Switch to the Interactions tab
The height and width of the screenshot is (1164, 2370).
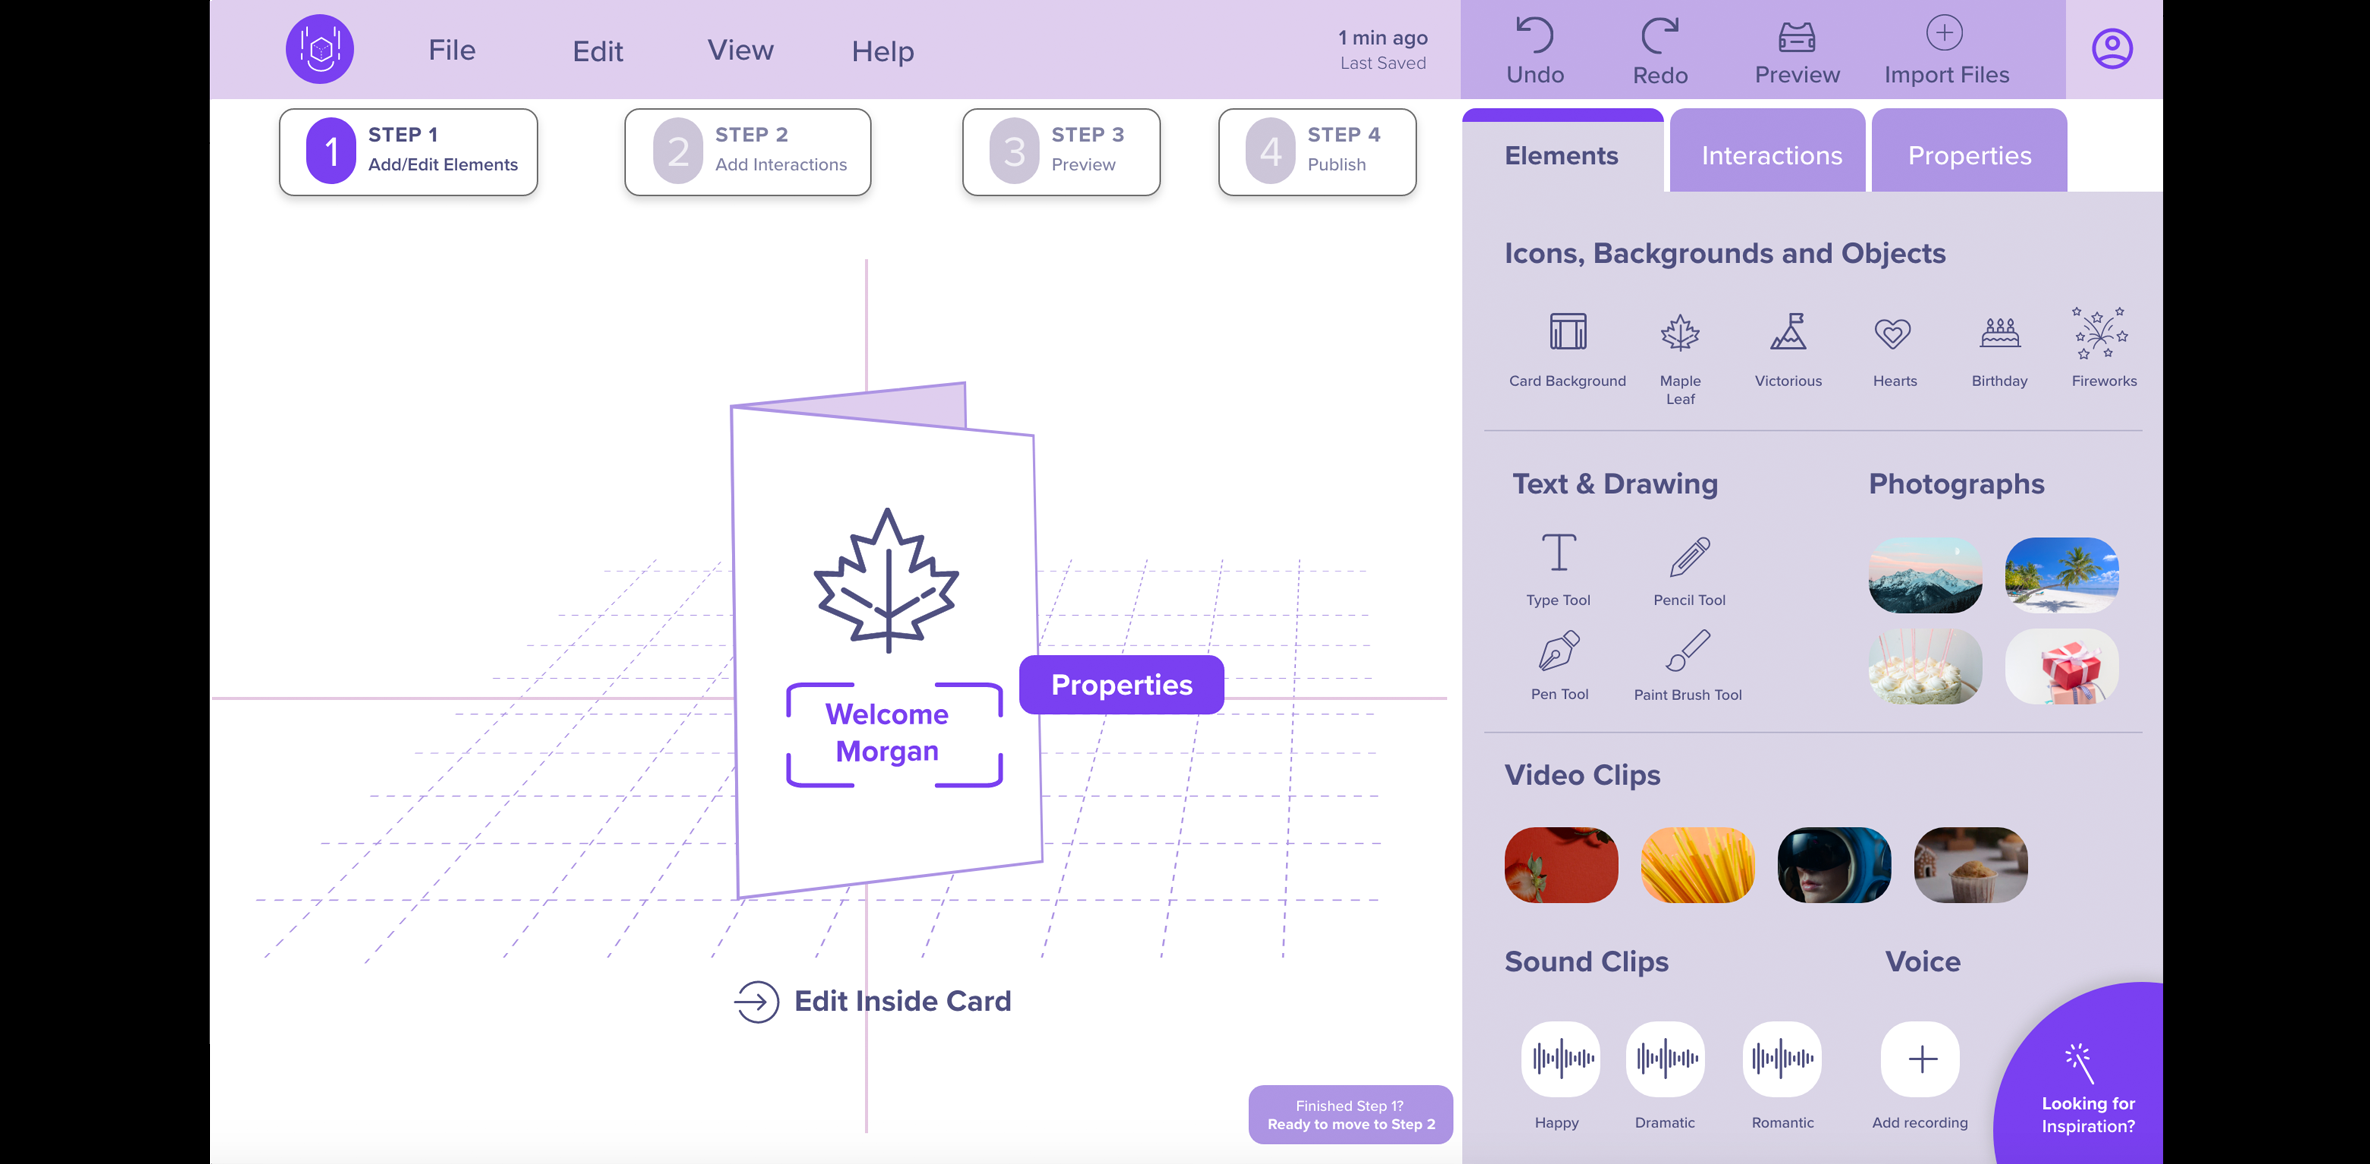pyautogui.click(x=1771, y=156)
